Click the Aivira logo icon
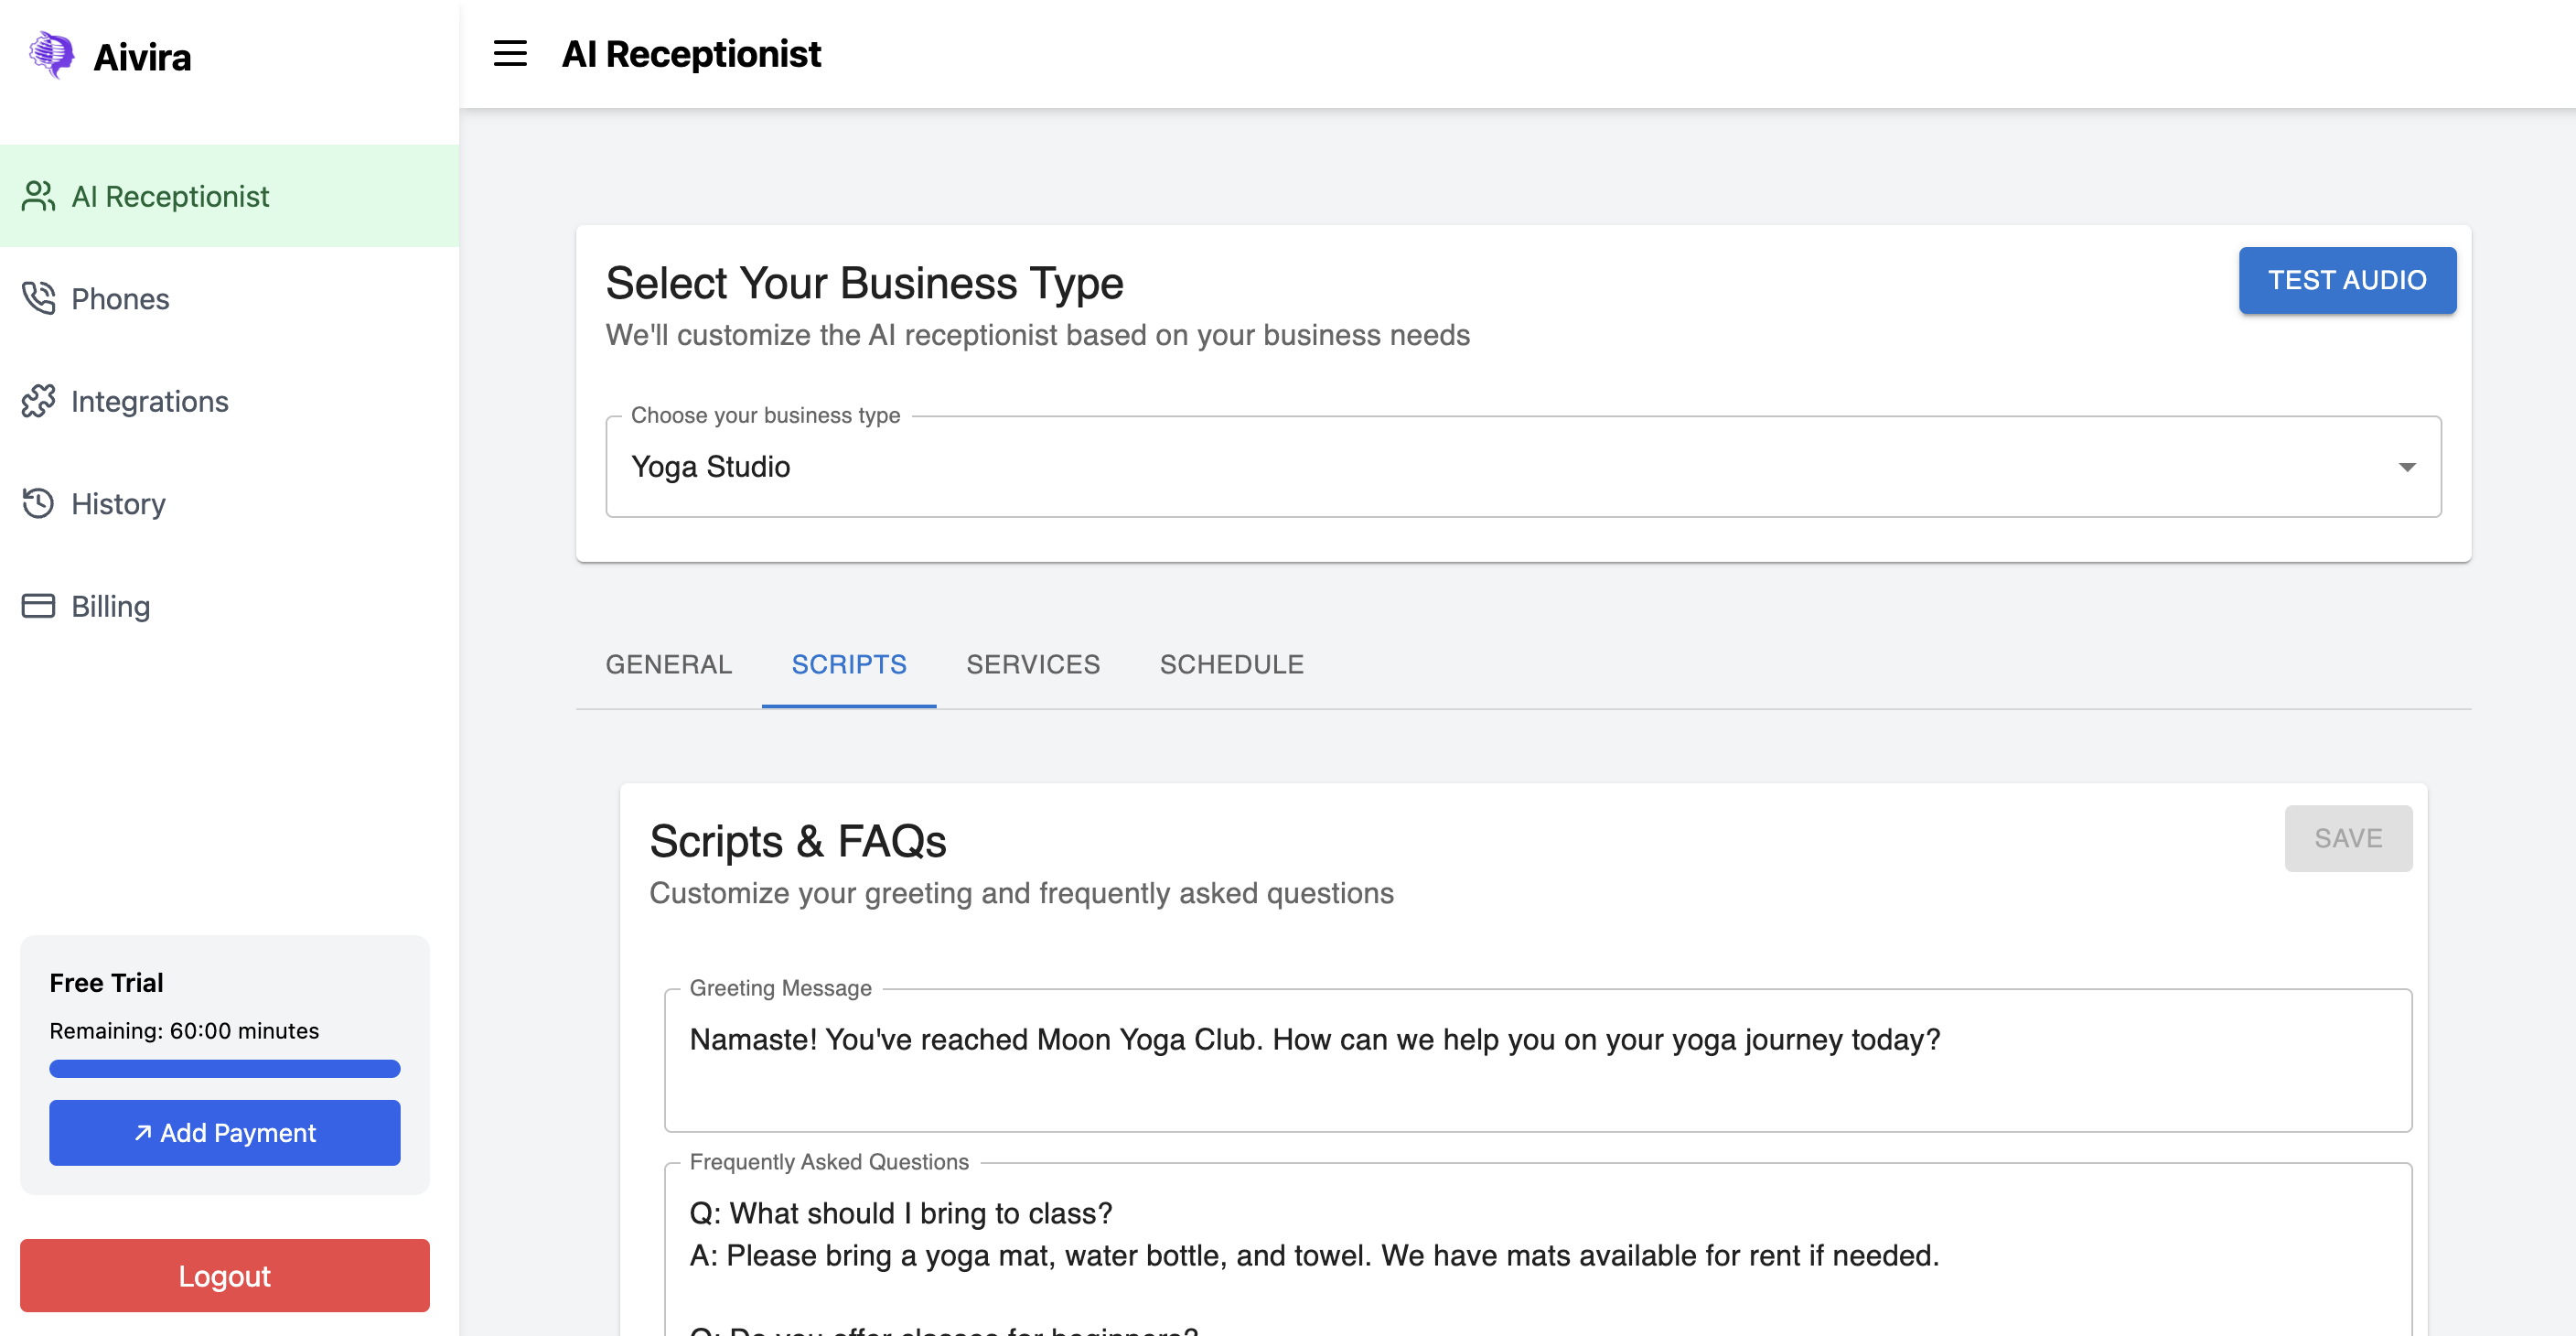This screenshot has width=2576, height=1336. pyautogui.click(x=51, y=55)
